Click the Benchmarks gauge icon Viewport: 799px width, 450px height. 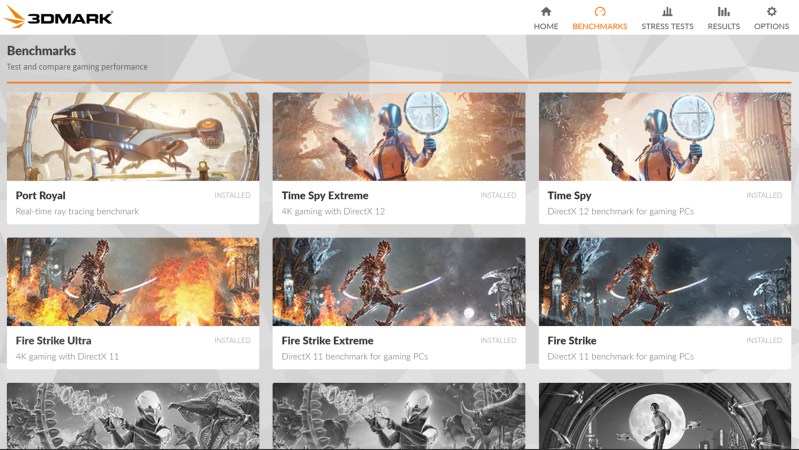[599, 12]
